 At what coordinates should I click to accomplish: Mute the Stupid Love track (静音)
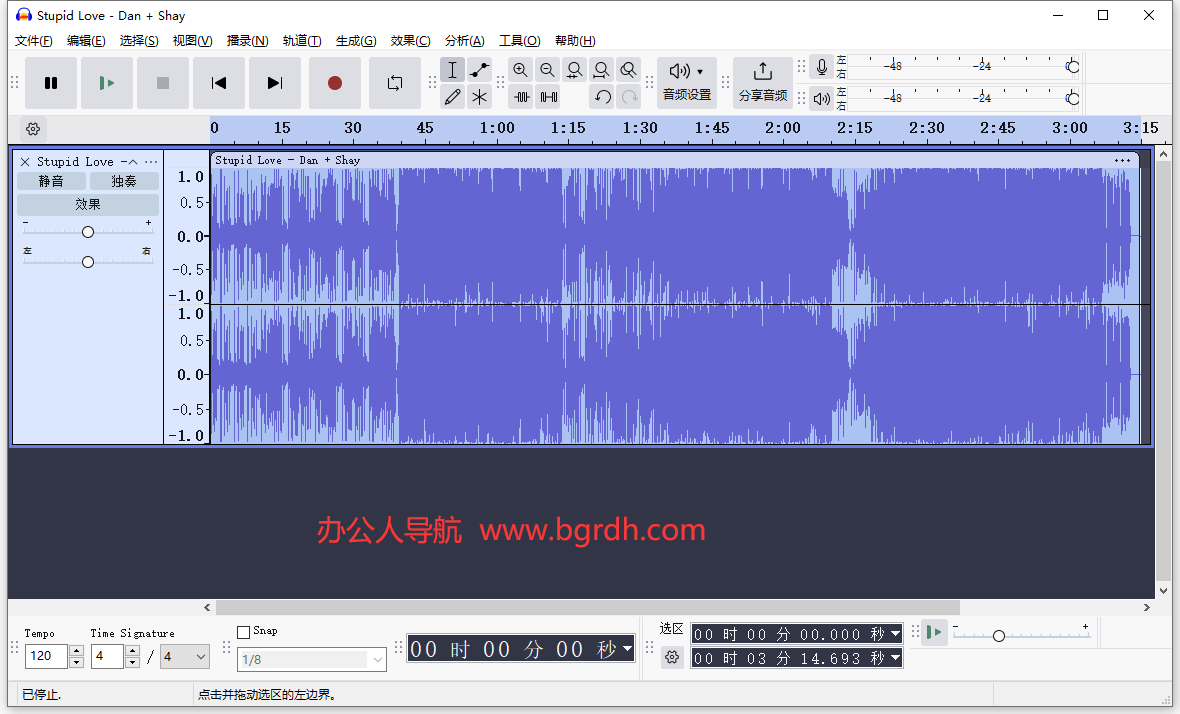(51, 181)
